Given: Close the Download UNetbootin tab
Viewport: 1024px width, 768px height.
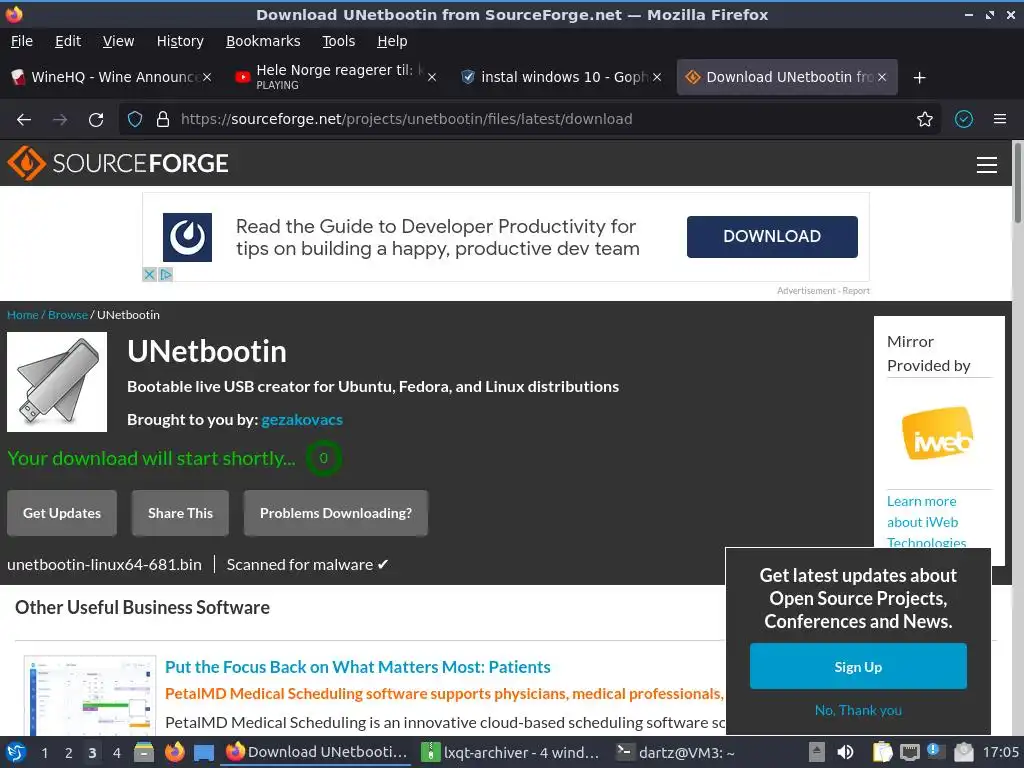Looking at the screenshot, I should click(x=882, y=77).
